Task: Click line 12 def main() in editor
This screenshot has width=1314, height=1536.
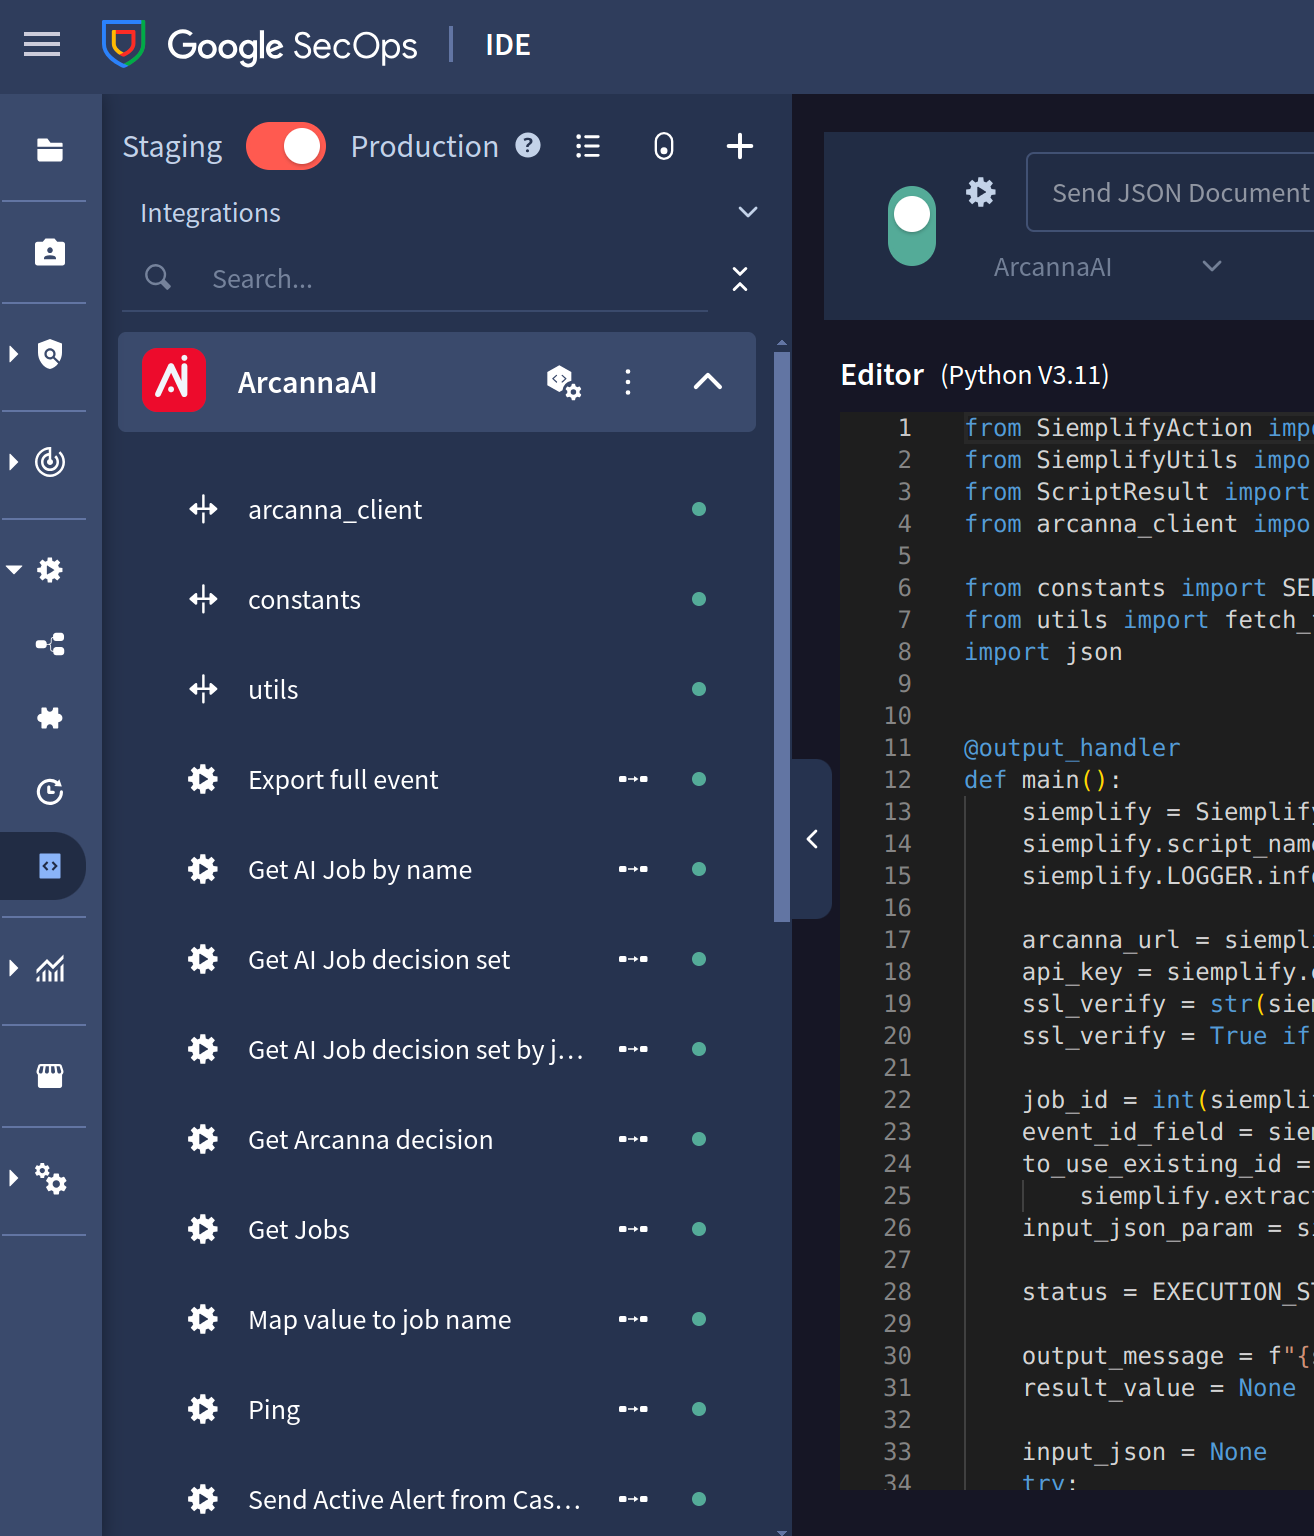Action: [x=1041, y=780]
